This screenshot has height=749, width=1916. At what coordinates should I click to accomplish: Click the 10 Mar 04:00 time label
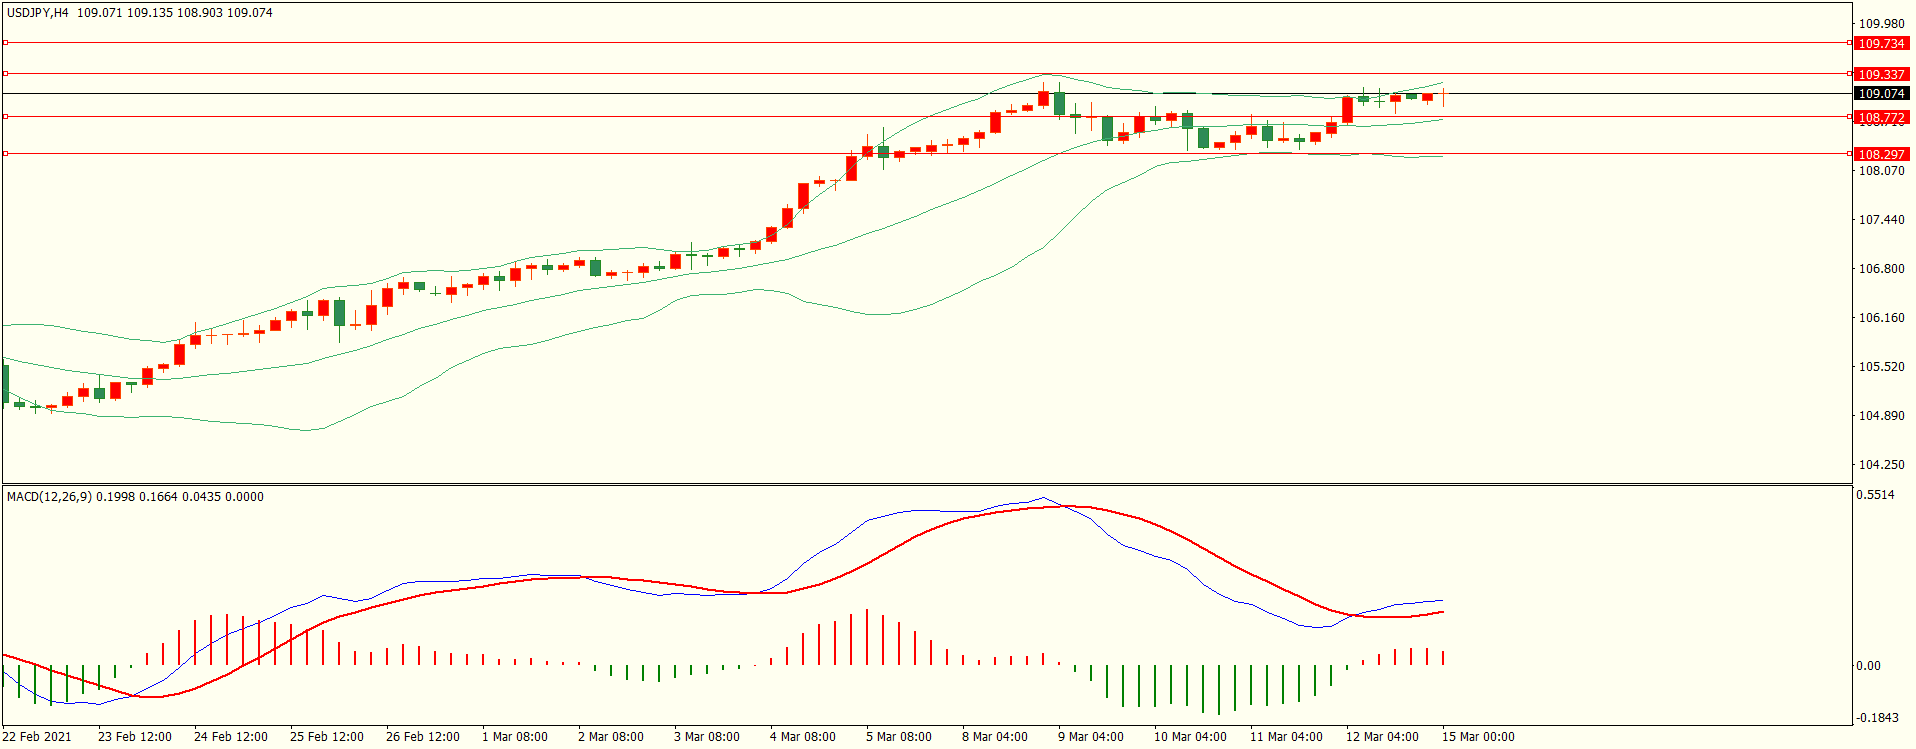point(1190,737)
